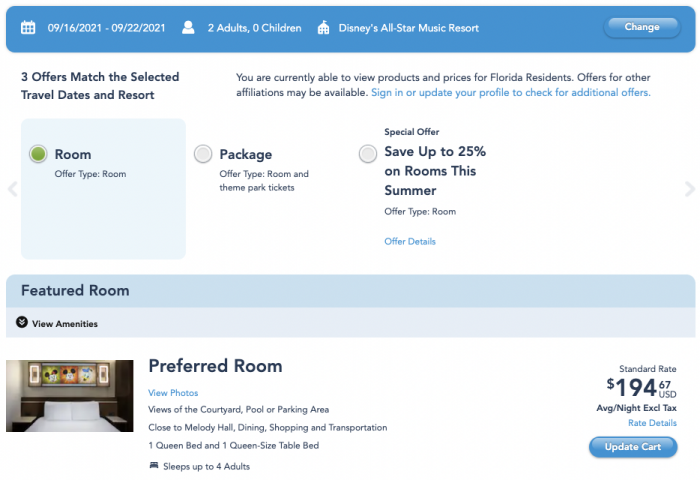Screen dimensions: 700x480
Task: Select the Save Up to 25% offer radio
Action: click(x=368, y=154)
